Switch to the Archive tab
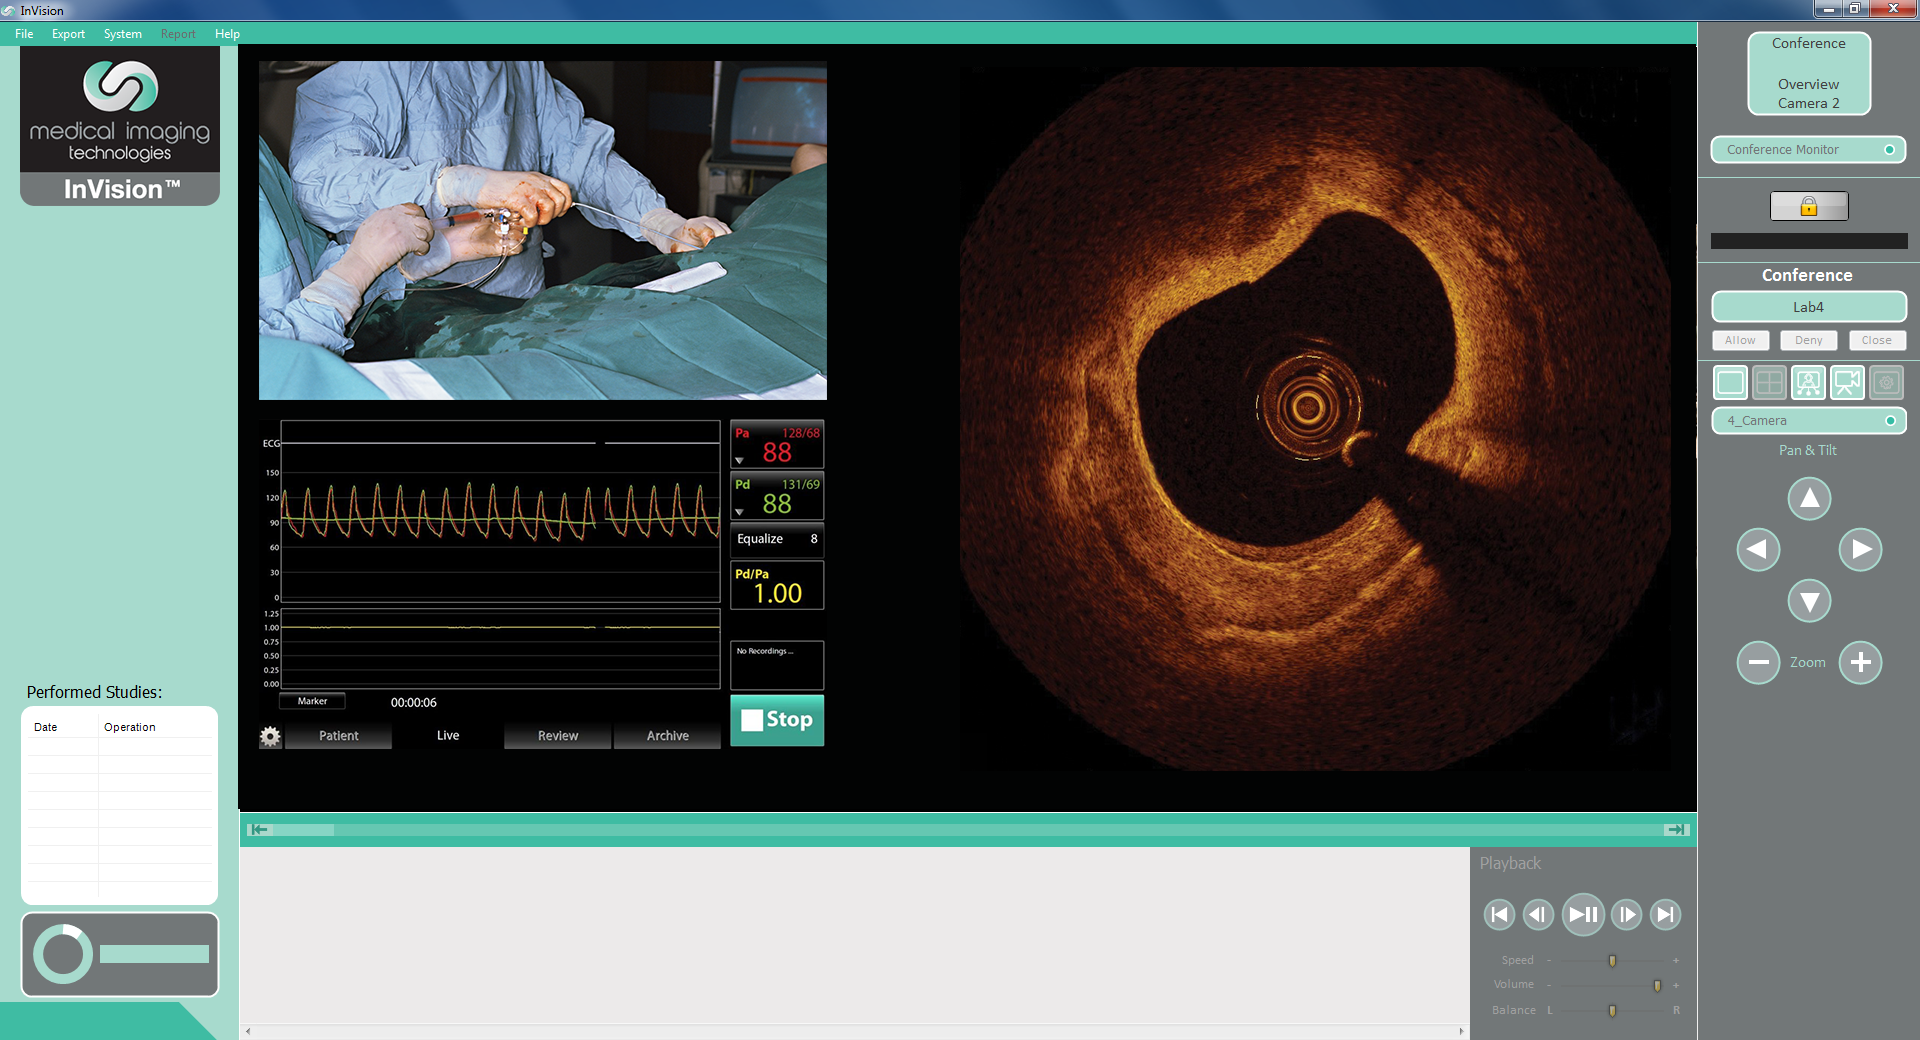 pyautogui.click(x=667, y=736)
